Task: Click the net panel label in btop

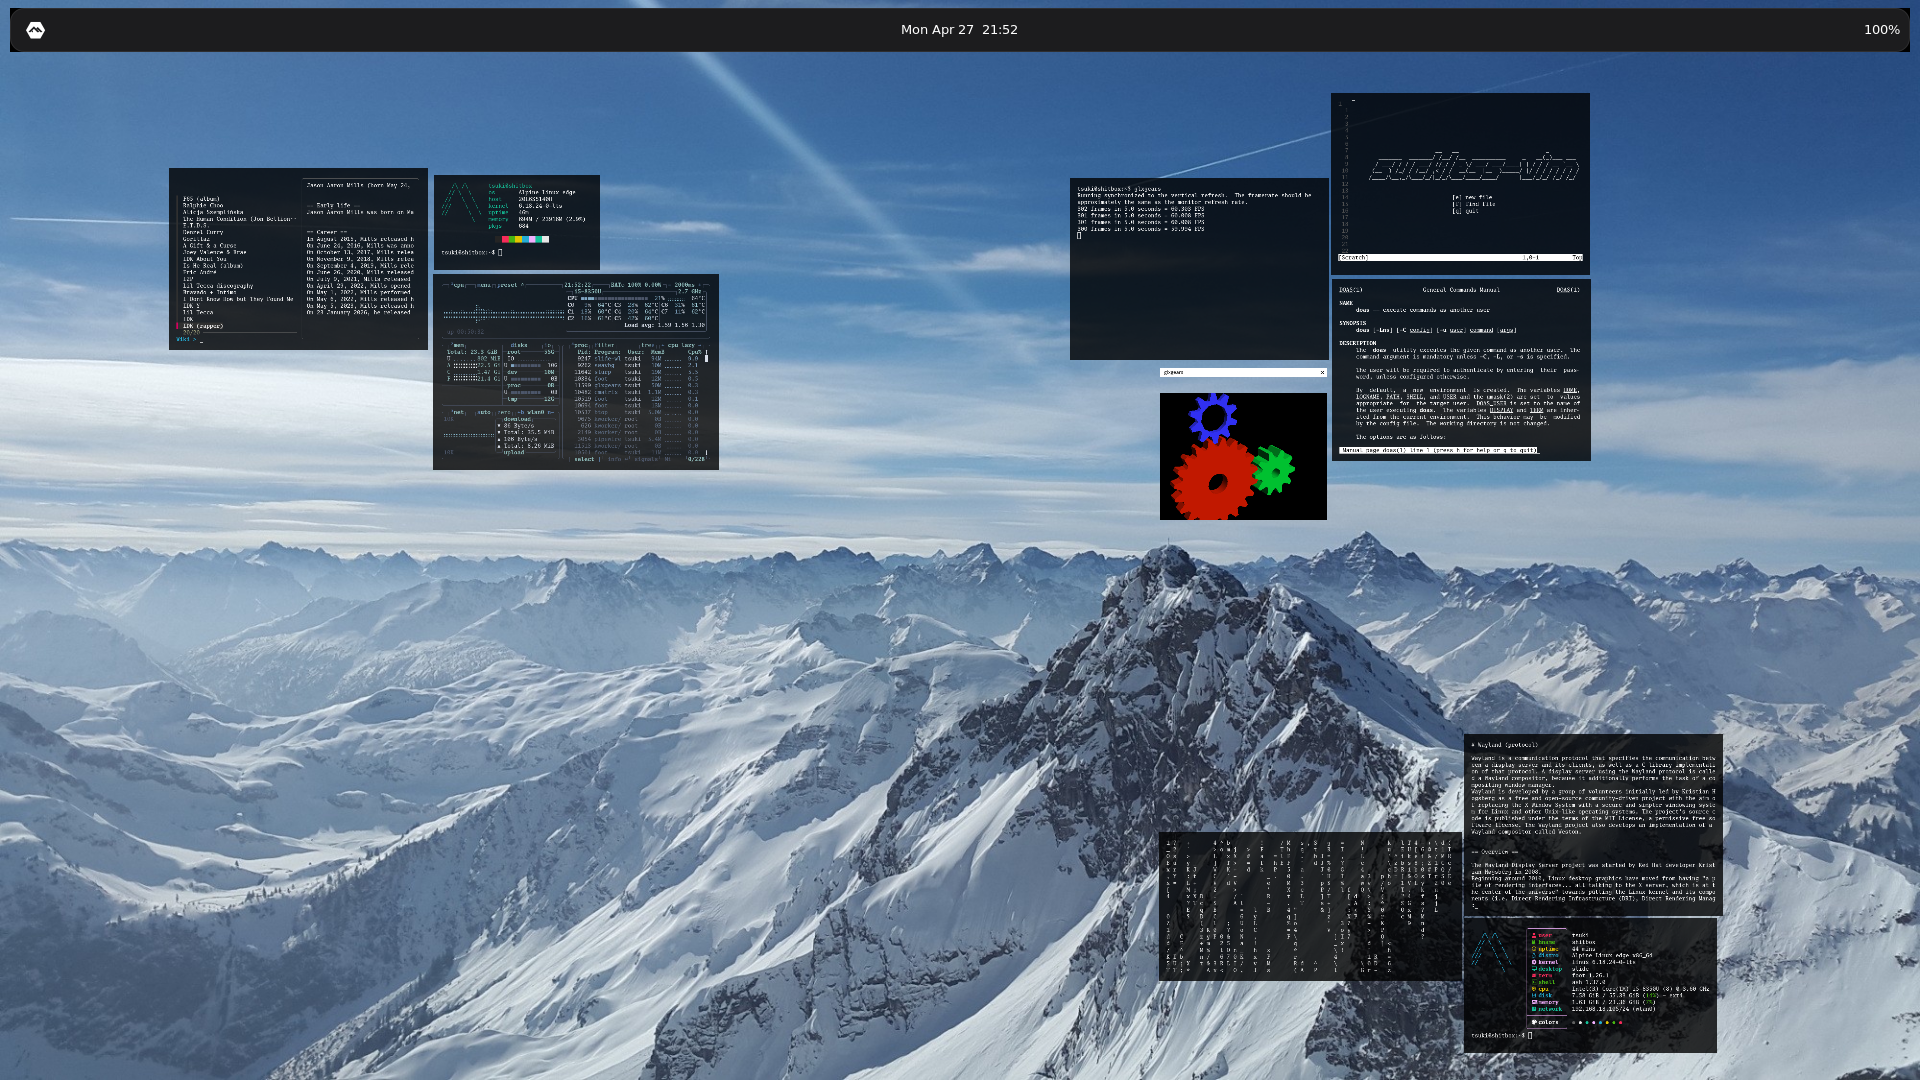Action: 457,412
